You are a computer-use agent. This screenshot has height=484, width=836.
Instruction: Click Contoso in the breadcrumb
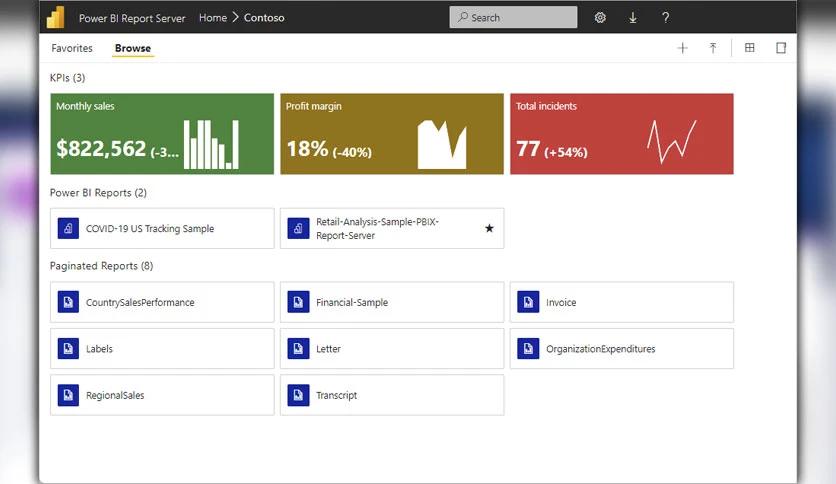pyautogui.click(x=264, y=18)
